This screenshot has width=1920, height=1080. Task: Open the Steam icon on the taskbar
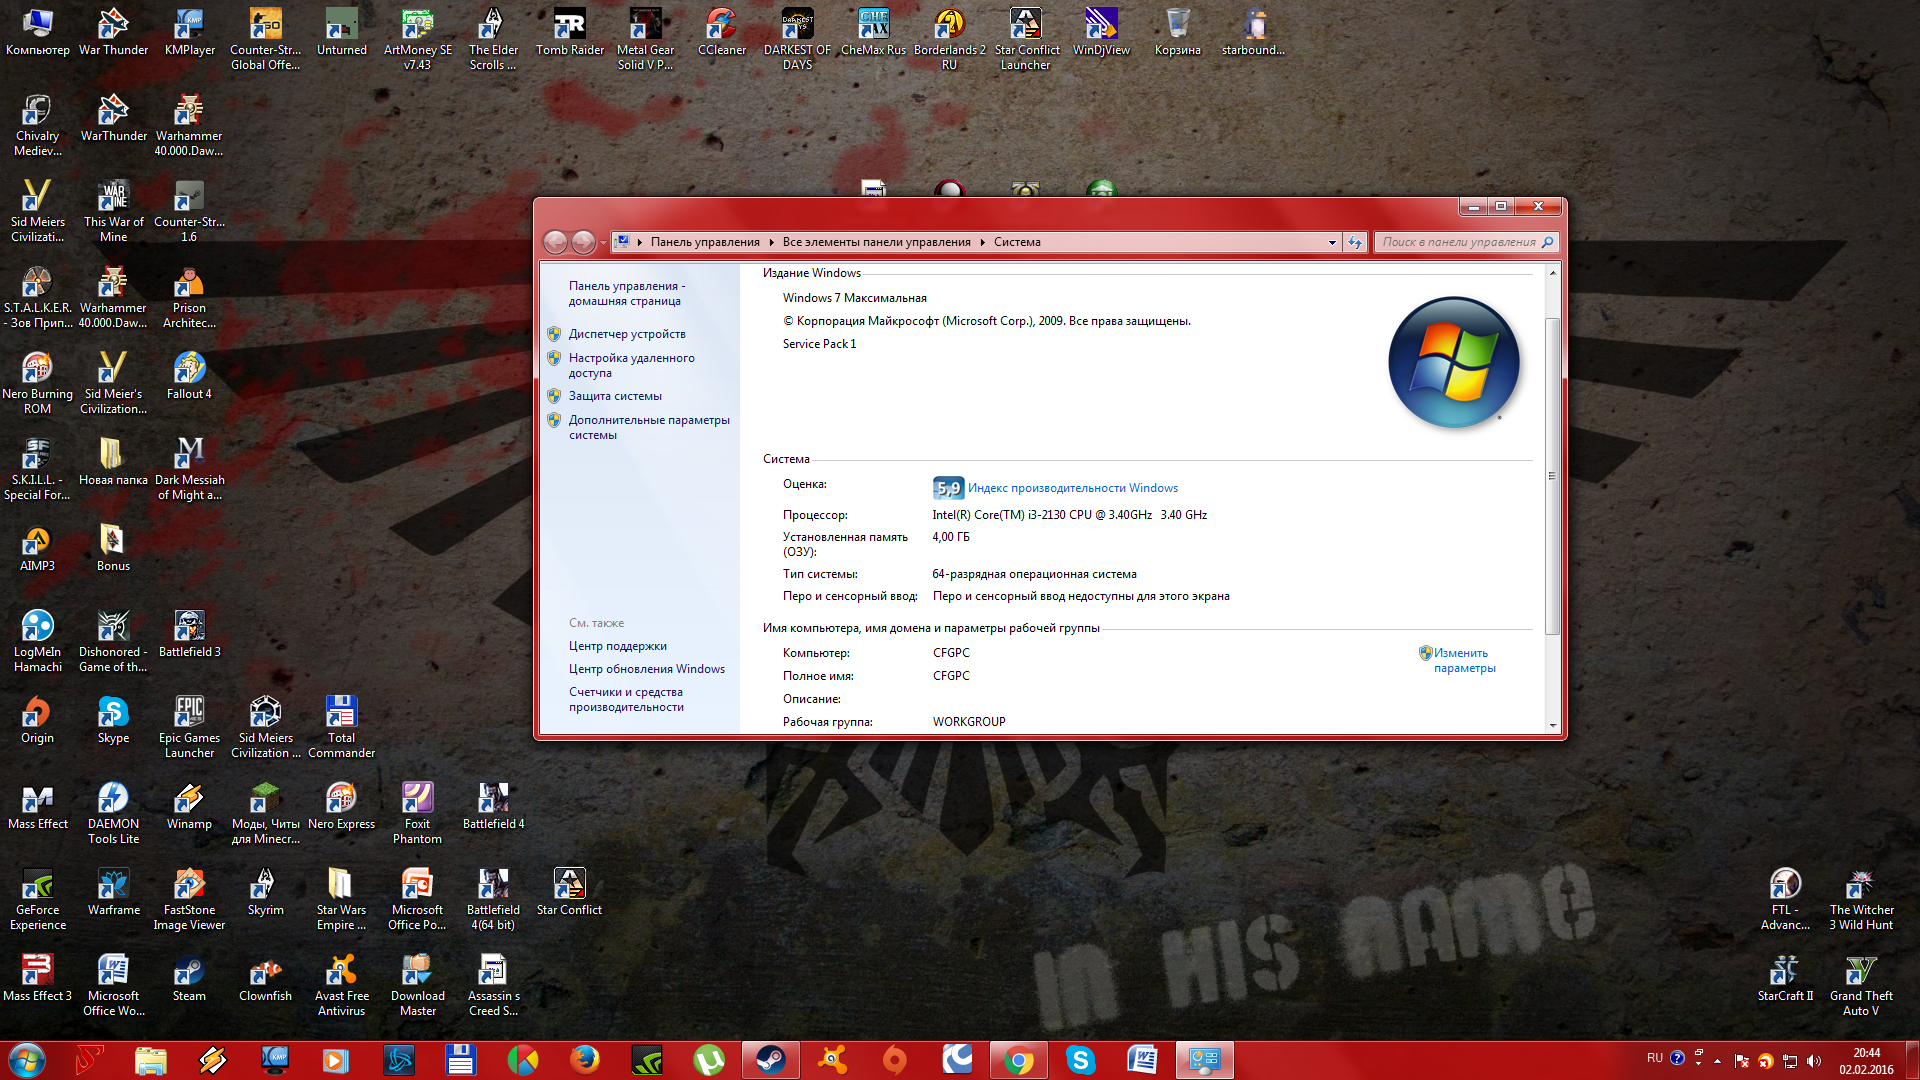771,1060
